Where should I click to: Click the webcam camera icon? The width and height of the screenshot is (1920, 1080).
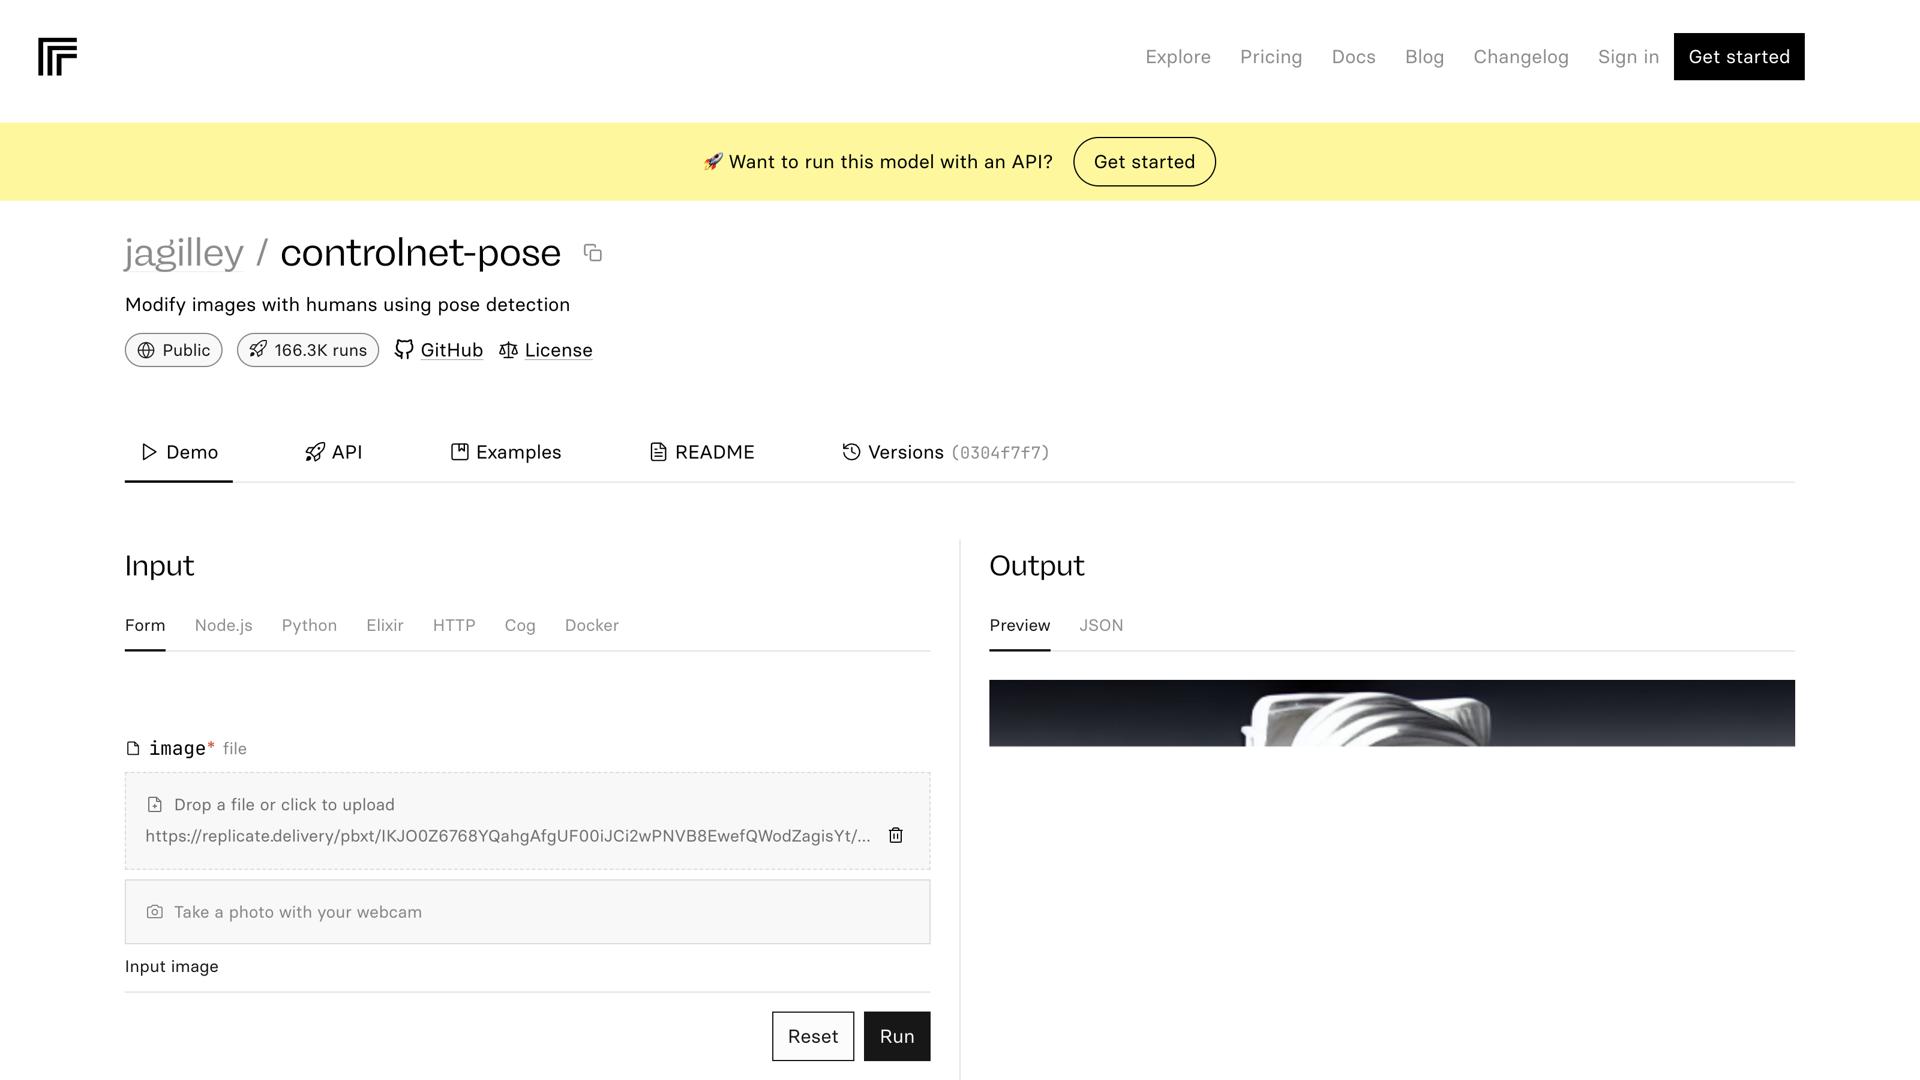click(155, 912)
